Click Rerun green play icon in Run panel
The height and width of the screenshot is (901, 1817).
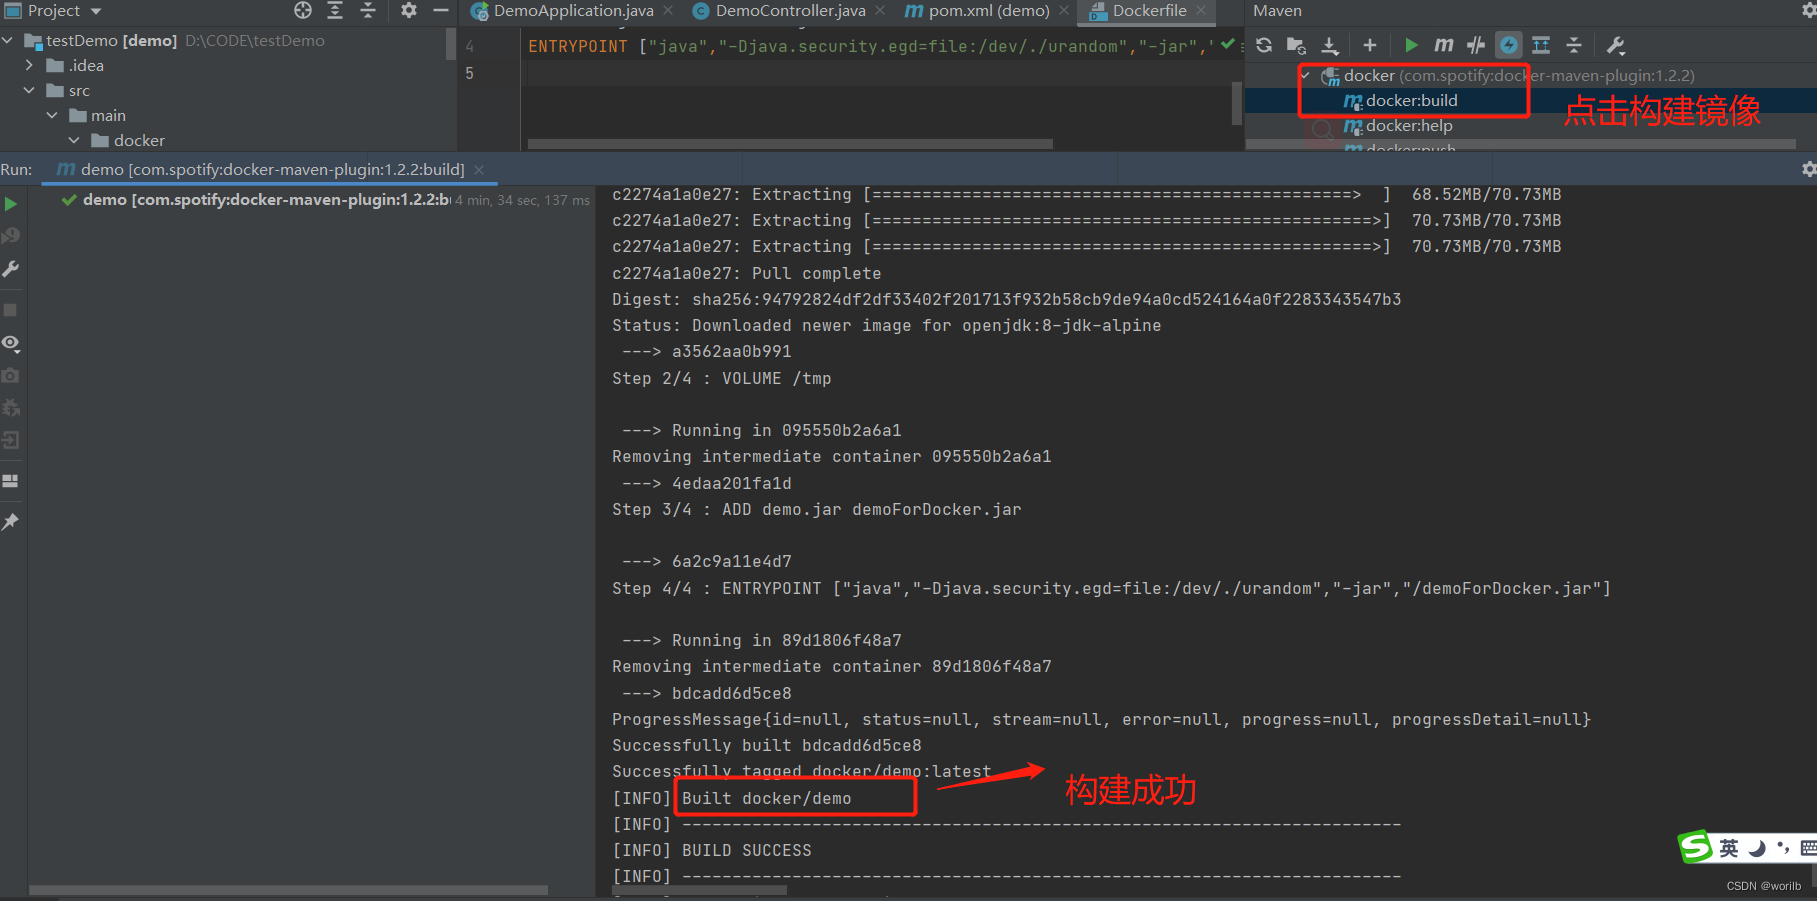click(11, 204)
